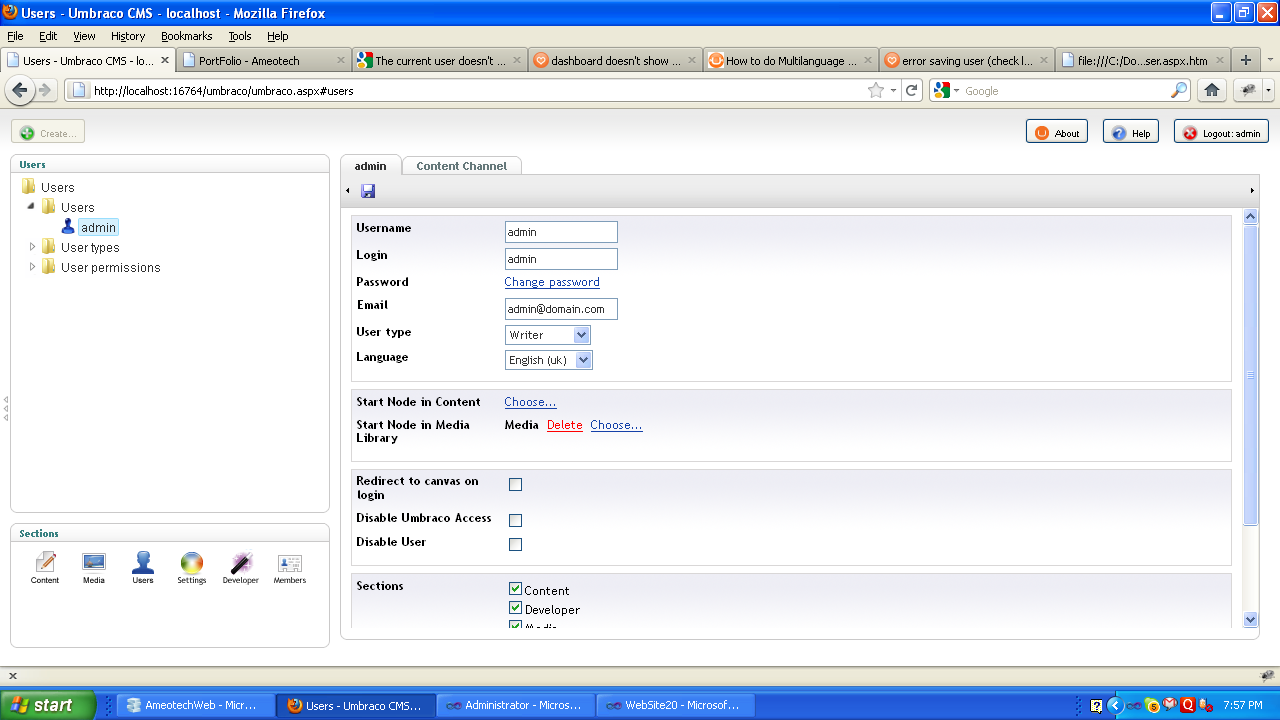Viewport: 1280px width, 720px height.
Task: Expand the User permissions tree node
Action: coord(32,267)
